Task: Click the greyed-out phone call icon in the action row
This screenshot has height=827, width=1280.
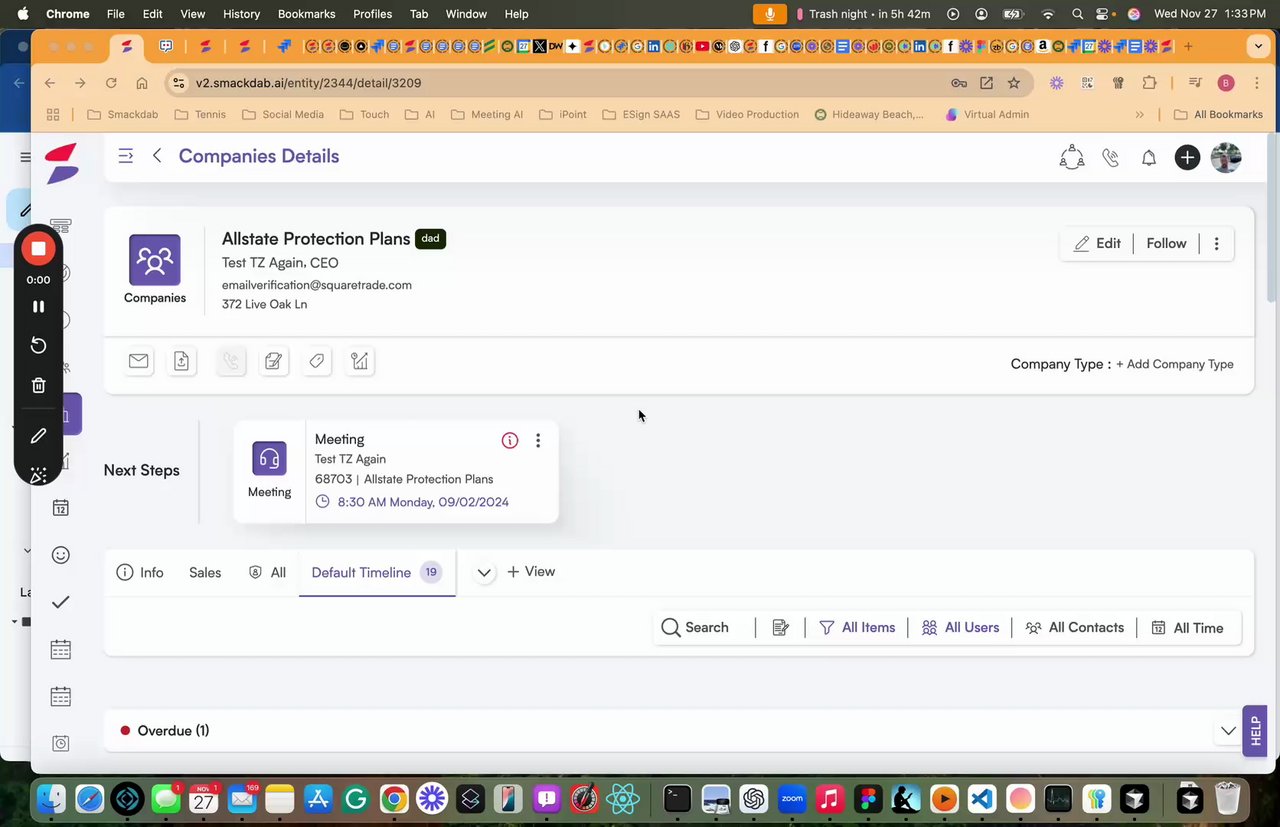Action: 231,361
